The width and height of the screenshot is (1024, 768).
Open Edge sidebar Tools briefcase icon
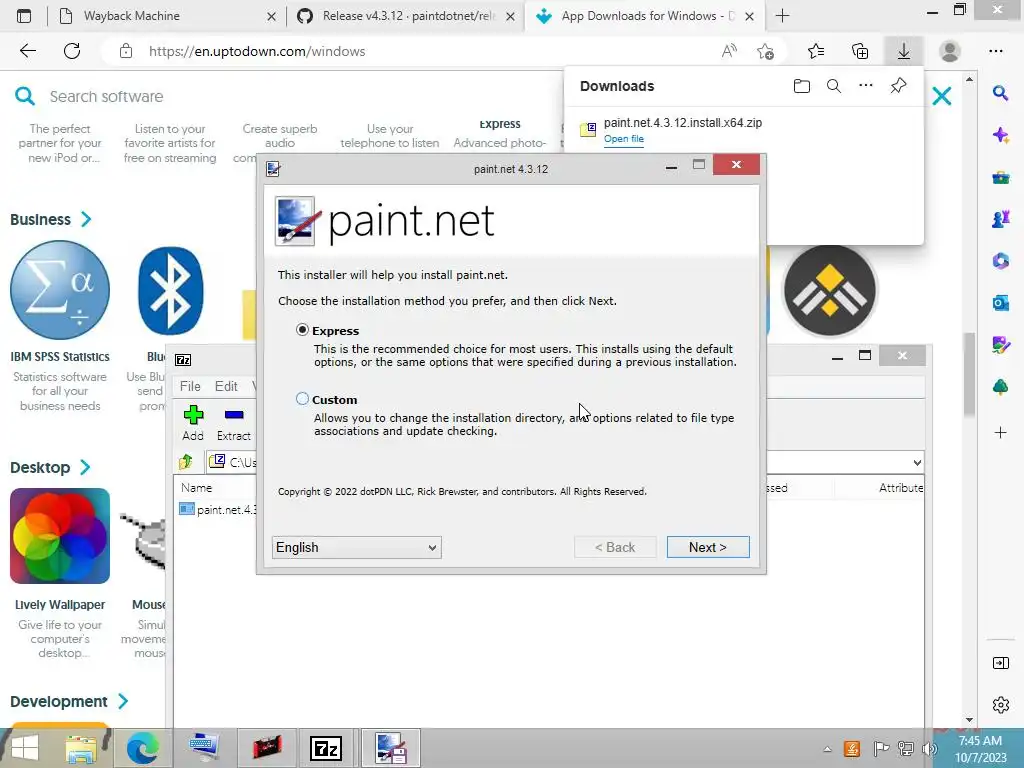[x=1000, y=177]
